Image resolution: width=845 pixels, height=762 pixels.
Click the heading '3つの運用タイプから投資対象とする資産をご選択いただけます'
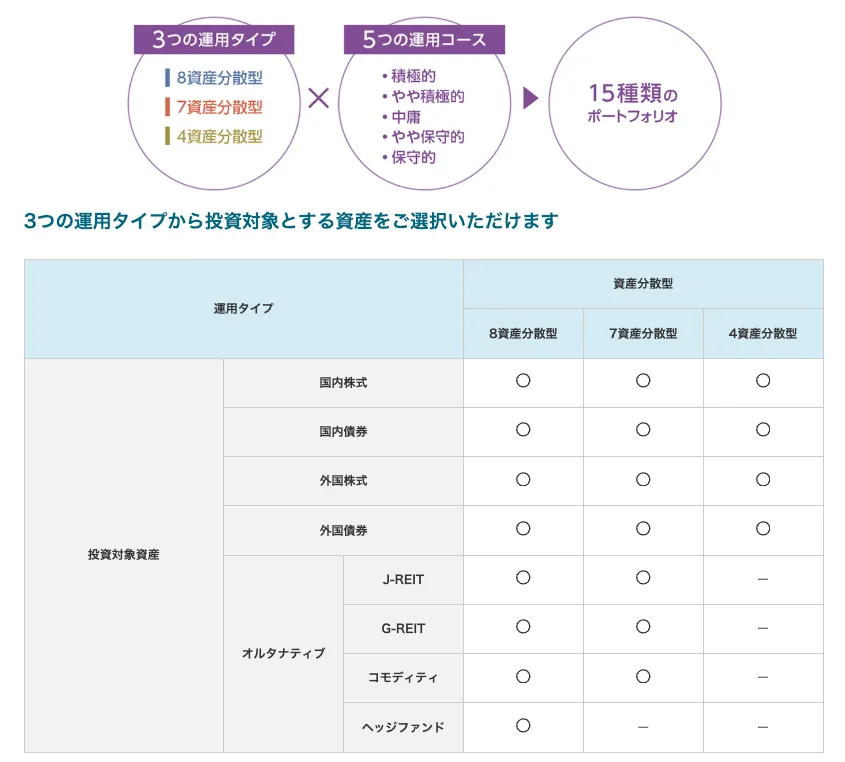click(291, 221)
